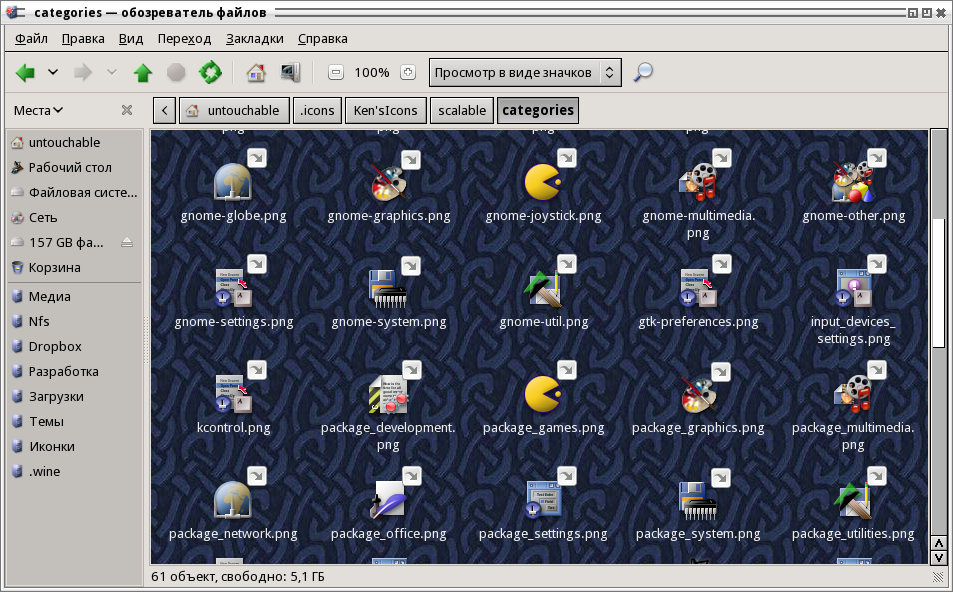The width and height of the screenshot is (953, 592).
Task: Open the Файл menu
Action: click(x=31, y=38)
